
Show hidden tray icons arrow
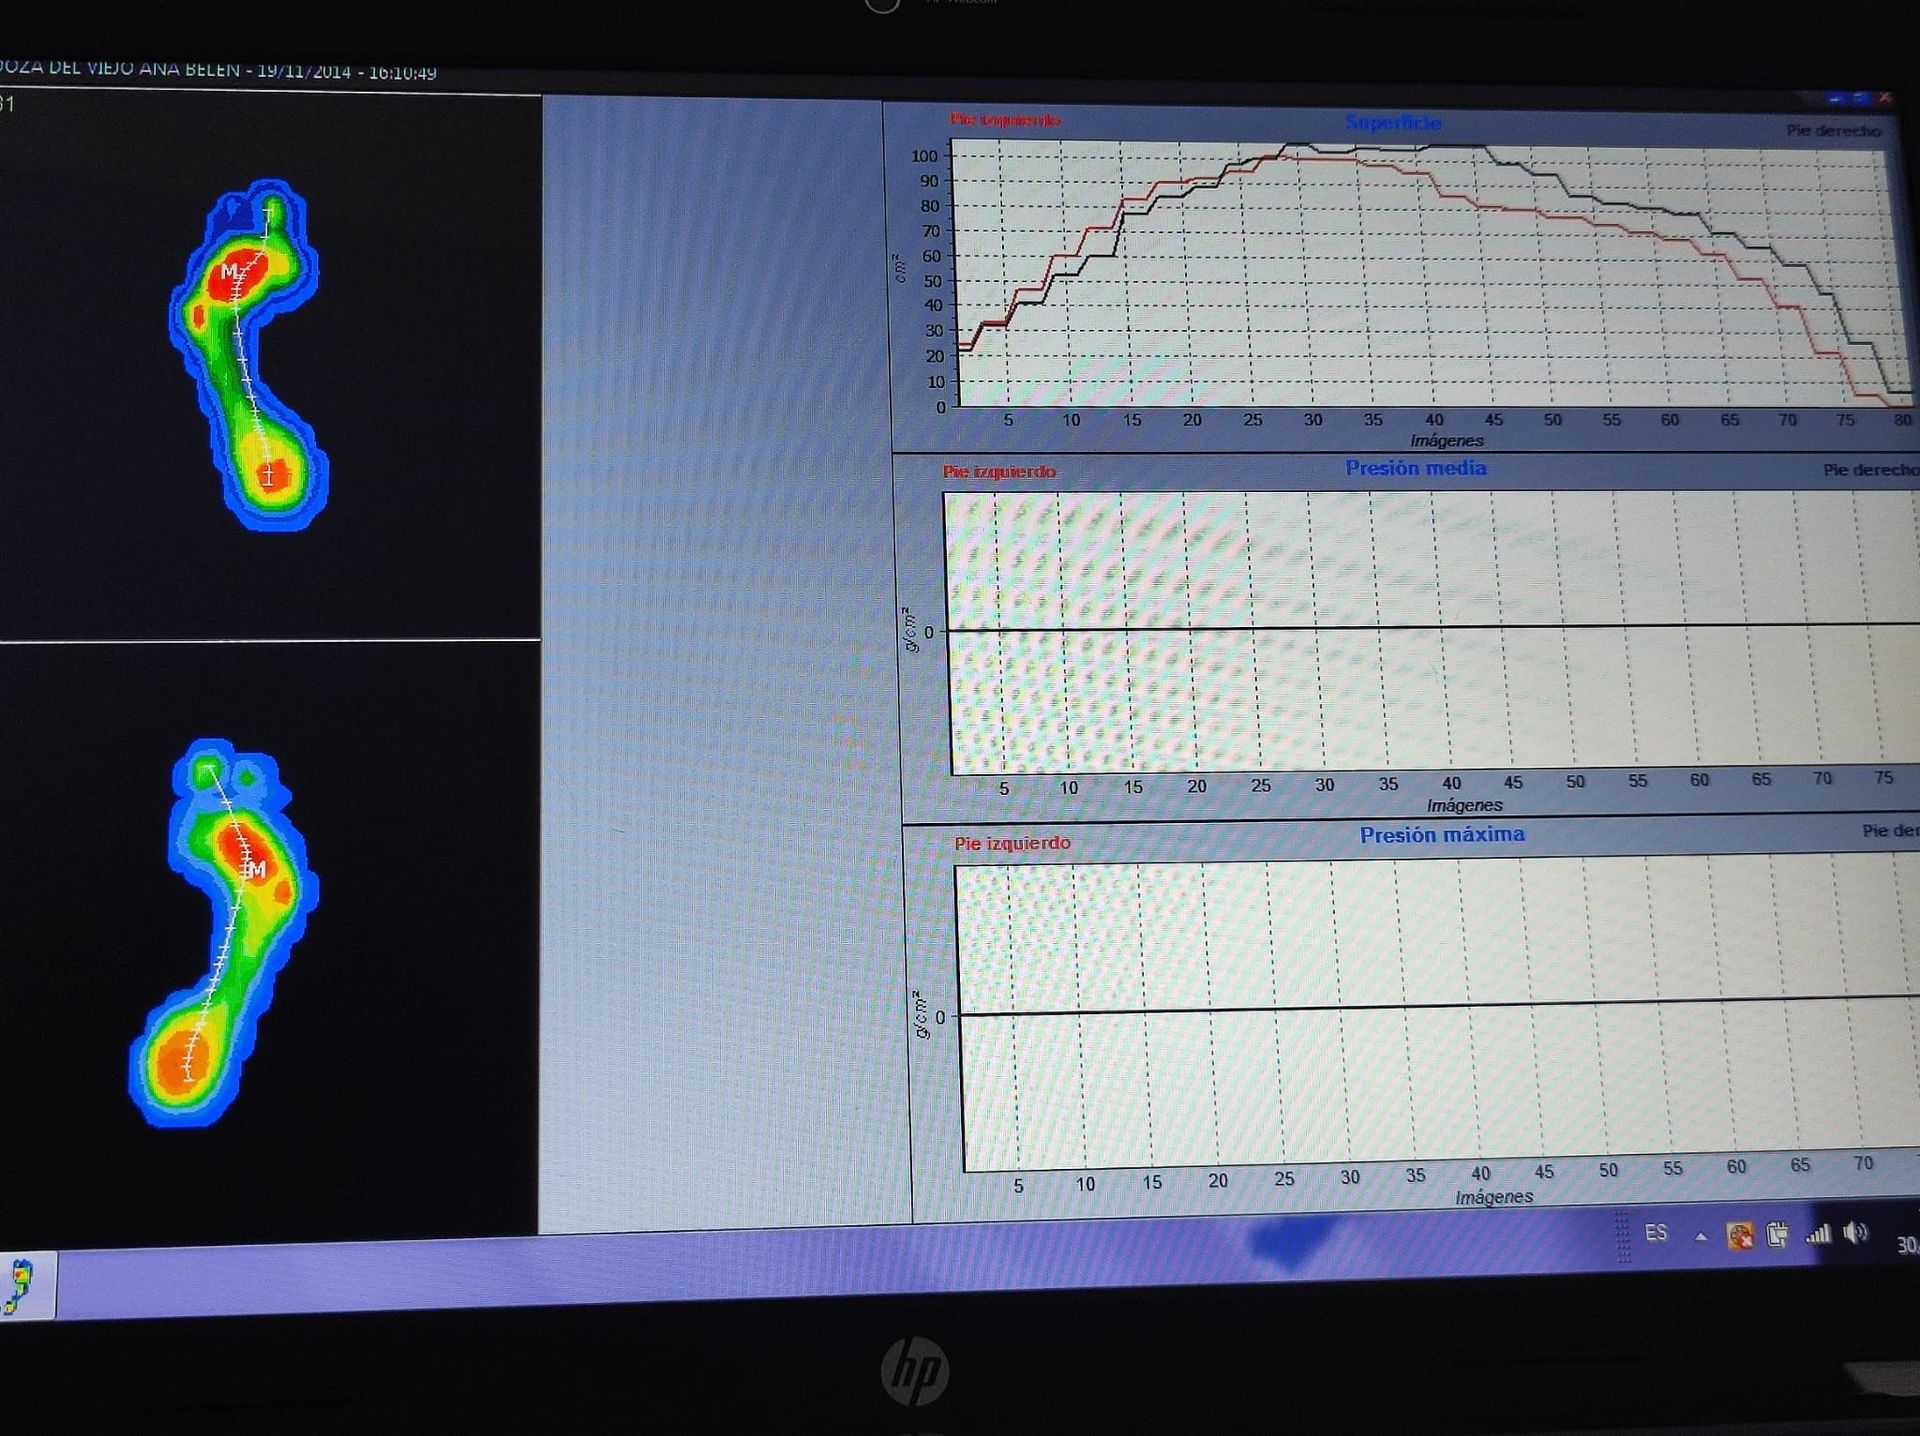[x=1700, y=1237]
